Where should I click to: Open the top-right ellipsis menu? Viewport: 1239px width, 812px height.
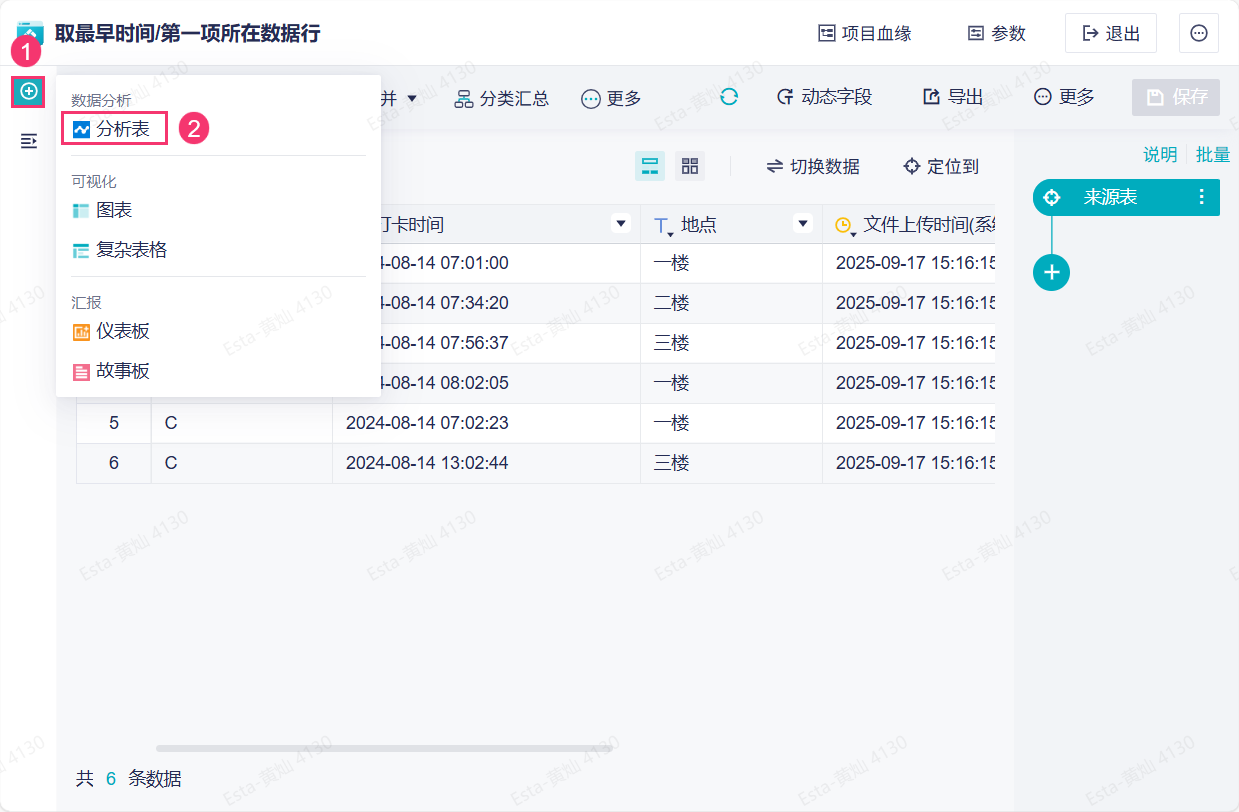(x=1199, y=33)
